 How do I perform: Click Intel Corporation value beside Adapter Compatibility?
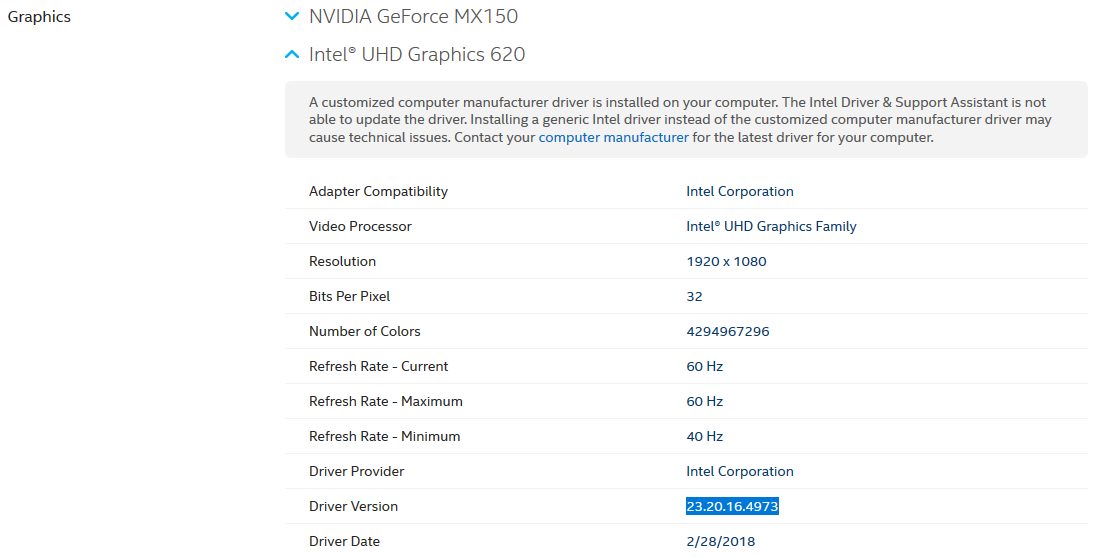point(739,192)
